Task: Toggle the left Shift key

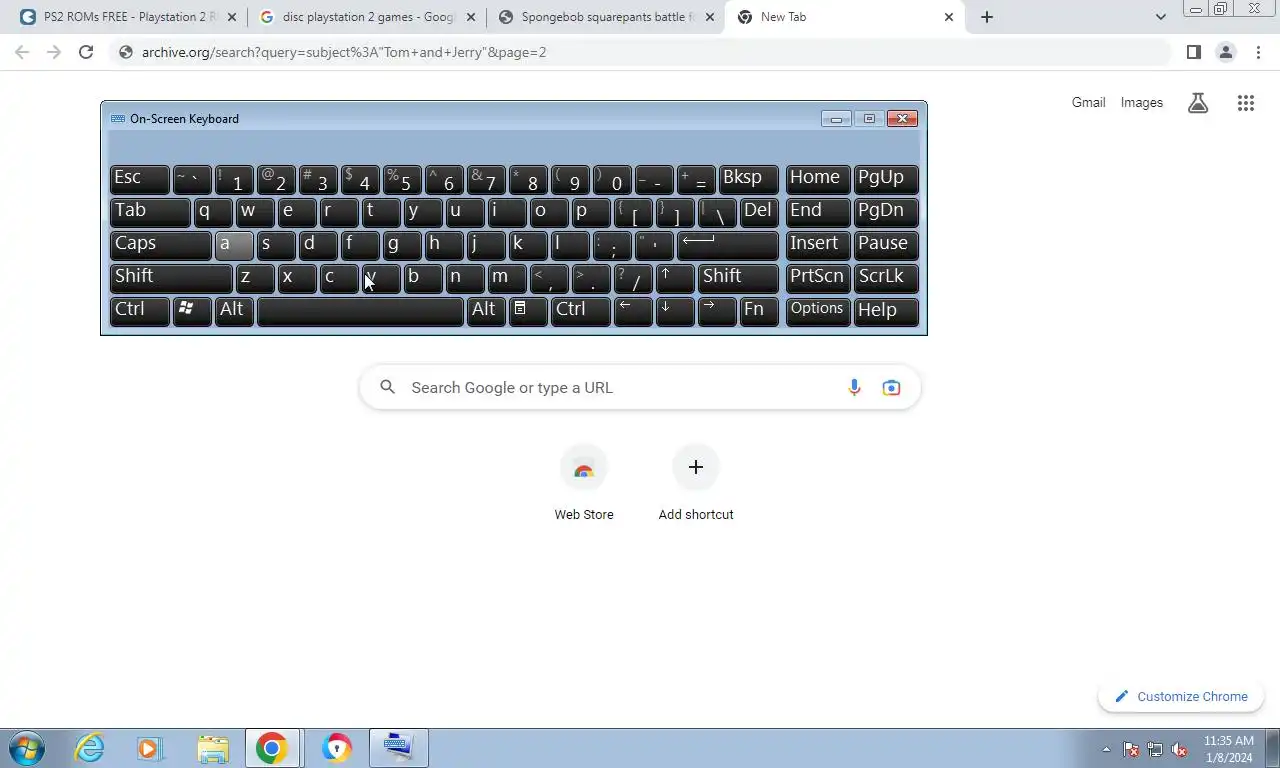Action: 170,278
